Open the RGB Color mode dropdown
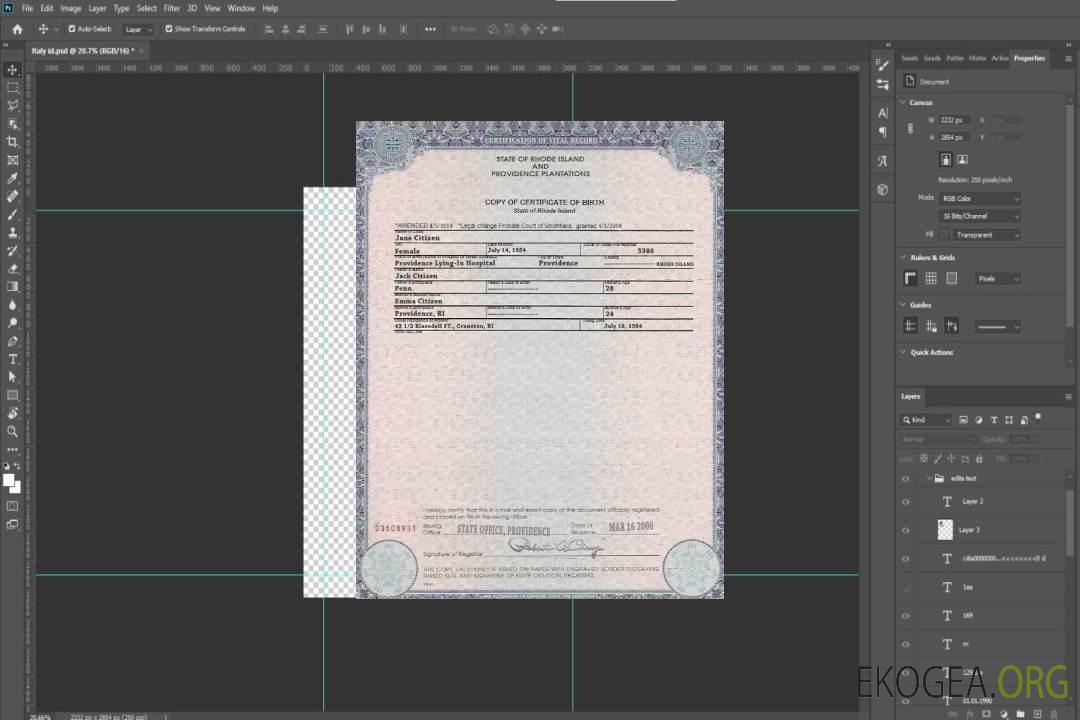The height and width of the screenshot is (720, 1080). pos(979,198)
